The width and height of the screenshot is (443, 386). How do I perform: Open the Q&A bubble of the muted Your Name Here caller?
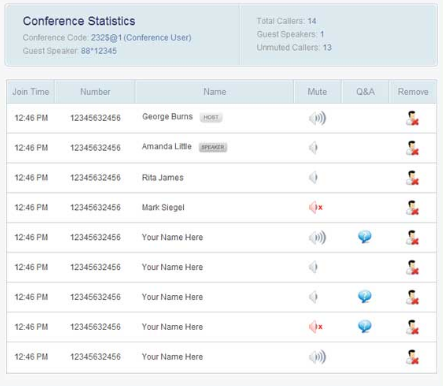click(x=365, y=327)
